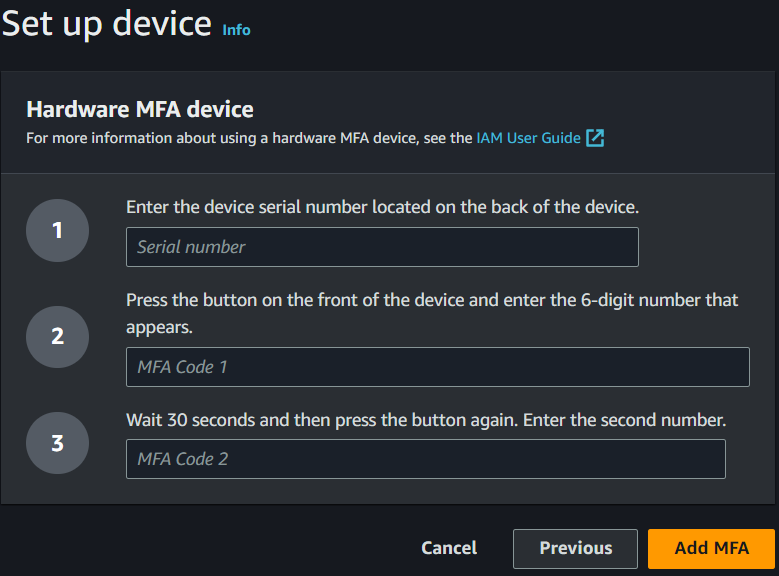
Task: Select the MFA Code 2 input box
Action: pyautogui.click(x=425, y=459)
